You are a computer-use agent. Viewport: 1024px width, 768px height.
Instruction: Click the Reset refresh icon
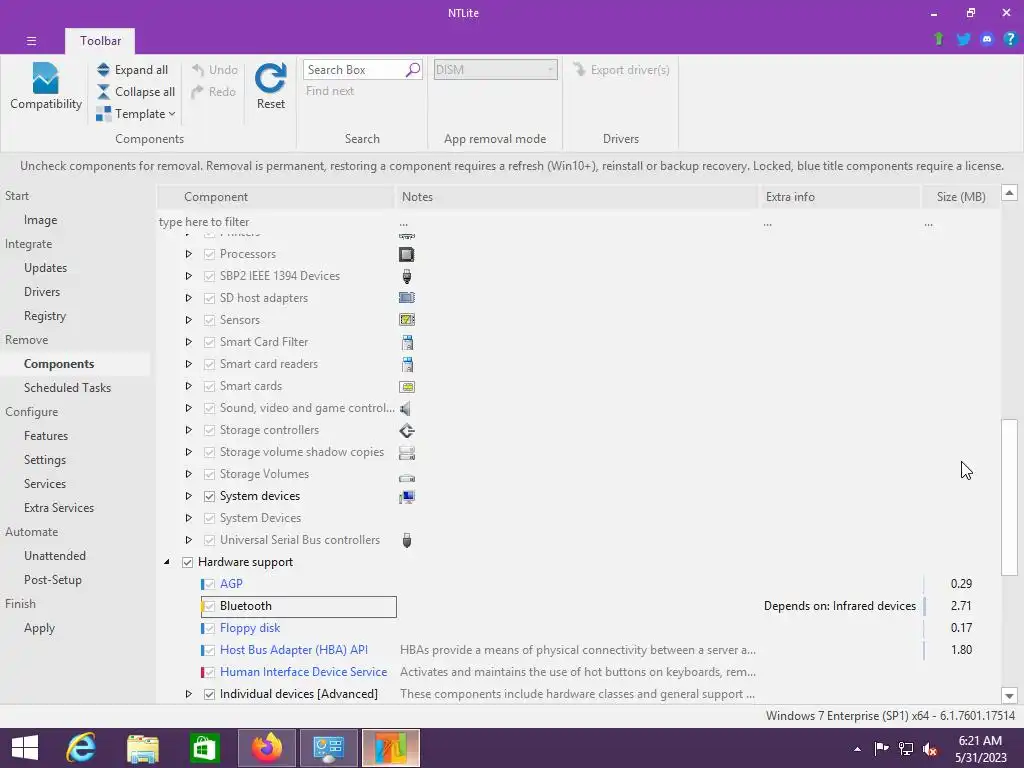(270, 78)
